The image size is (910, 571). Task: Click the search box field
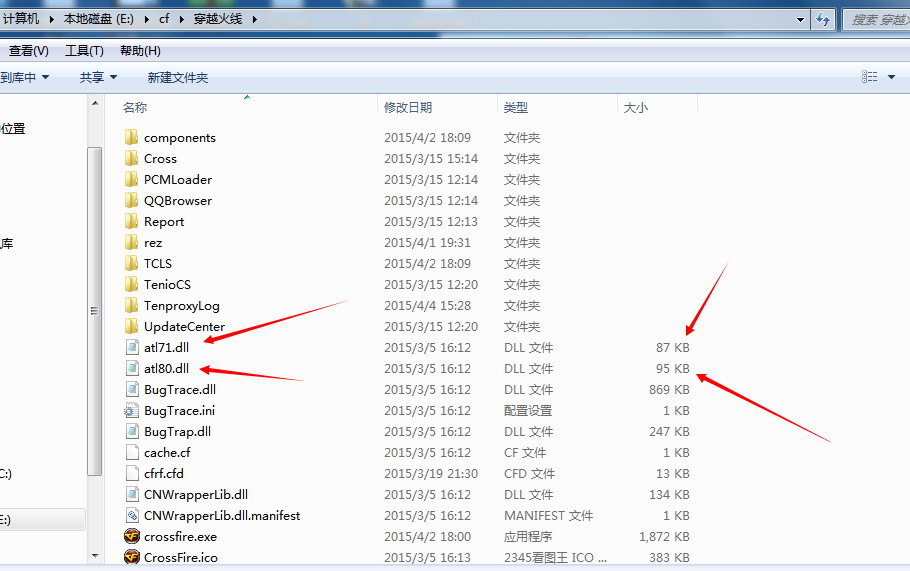876,20
